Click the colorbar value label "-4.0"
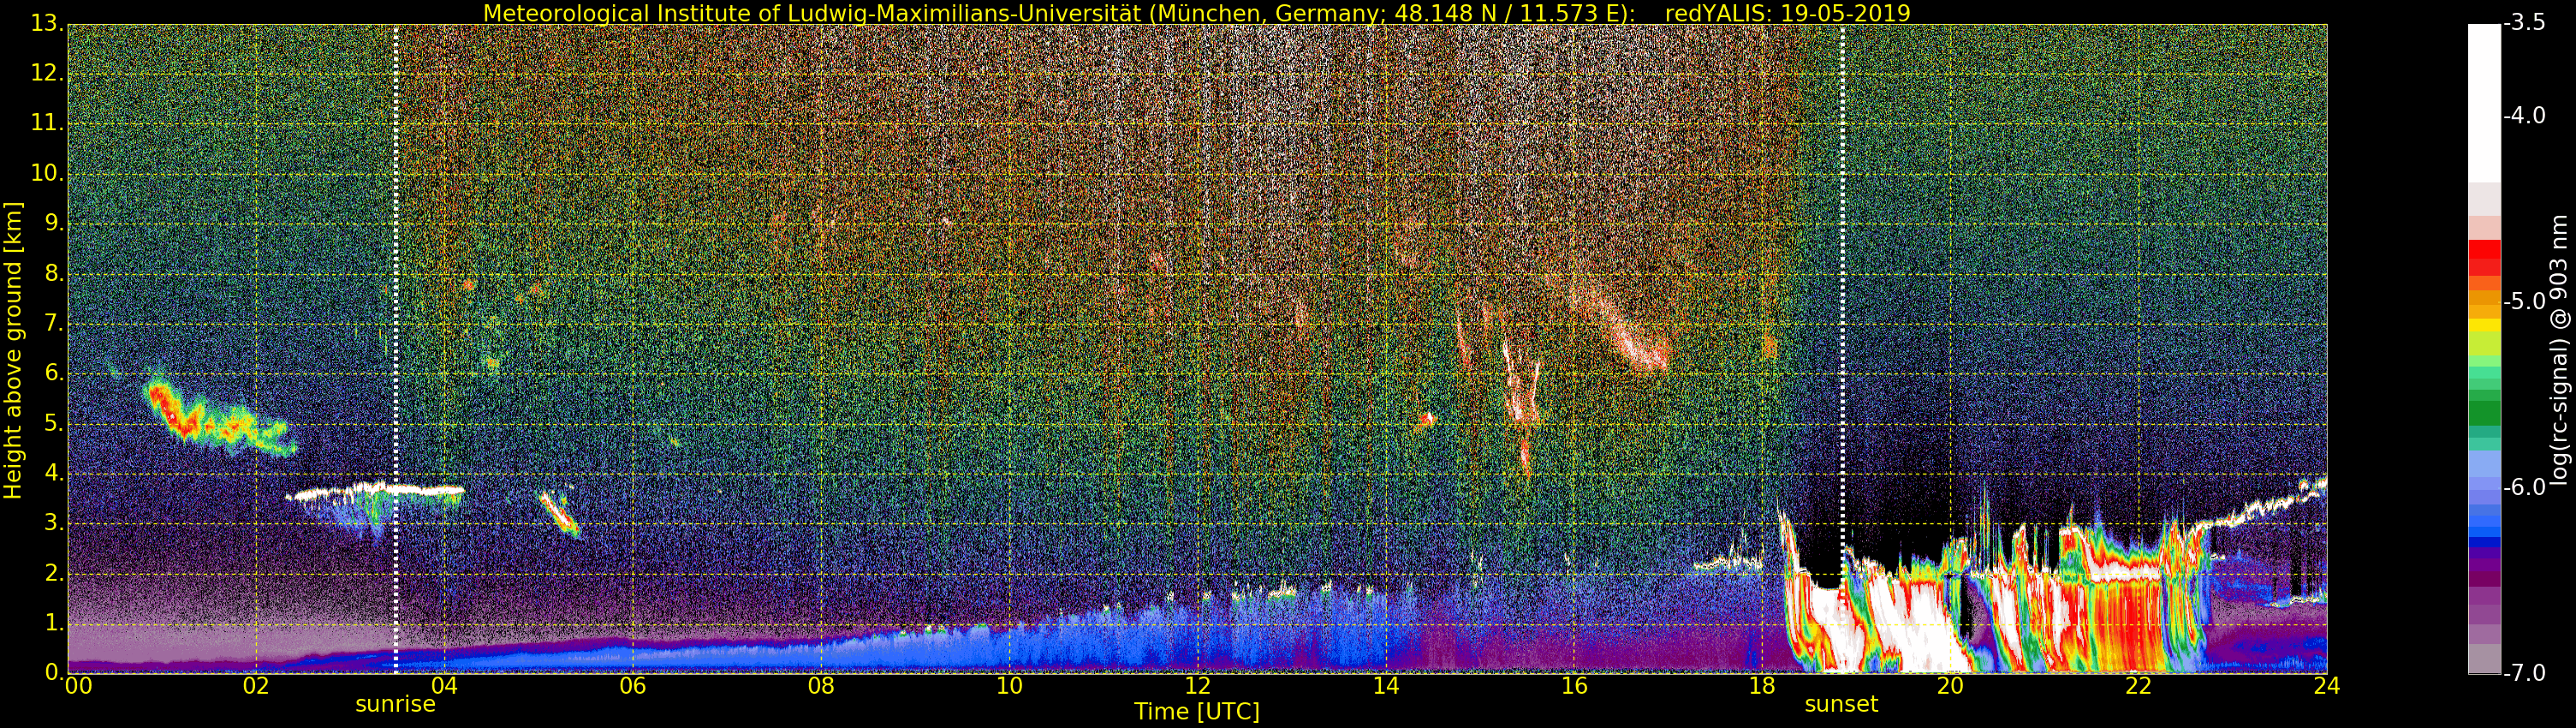2576x728 pixels. (x=2525, y=116)
